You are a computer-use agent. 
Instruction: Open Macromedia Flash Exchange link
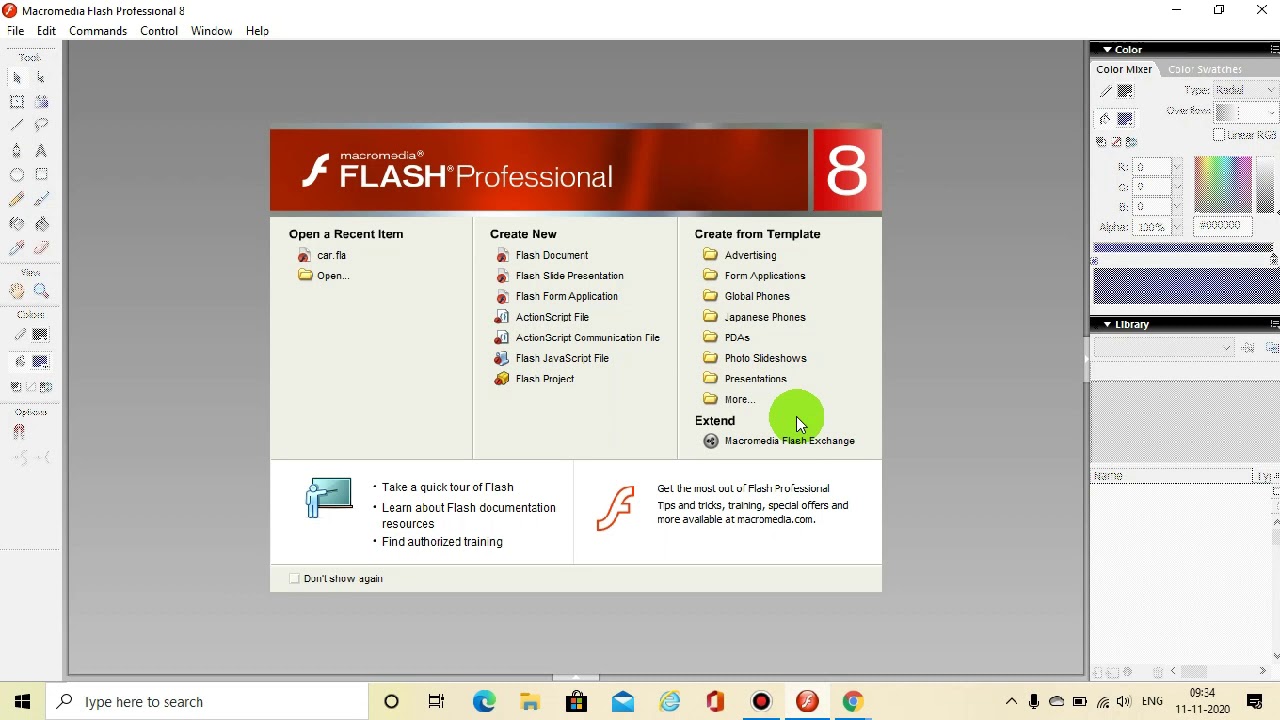point(789,440)
